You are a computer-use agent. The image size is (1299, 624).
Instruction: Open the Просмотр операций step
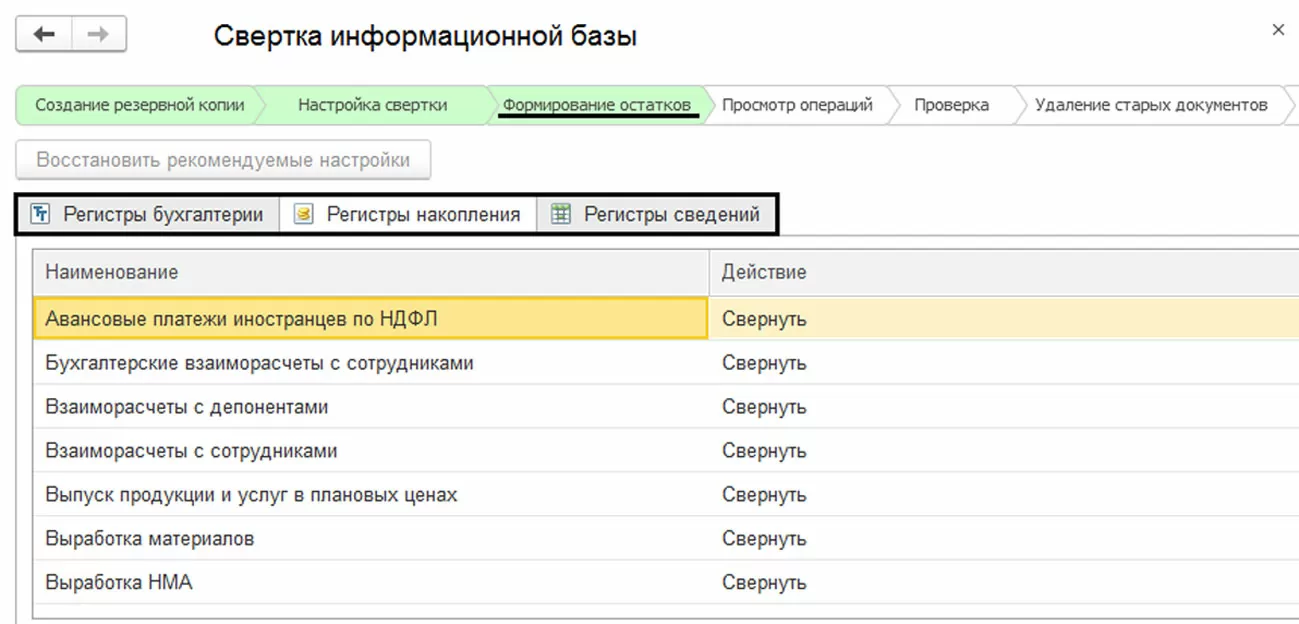[x=797, y=105]
